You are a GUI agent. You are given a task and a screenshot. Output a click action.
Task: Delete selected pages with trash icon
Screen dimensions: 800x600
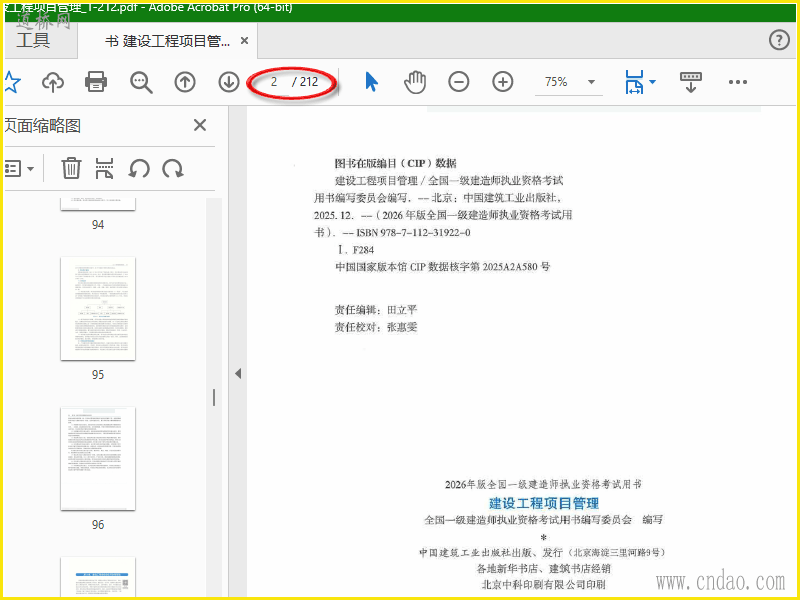71,168
